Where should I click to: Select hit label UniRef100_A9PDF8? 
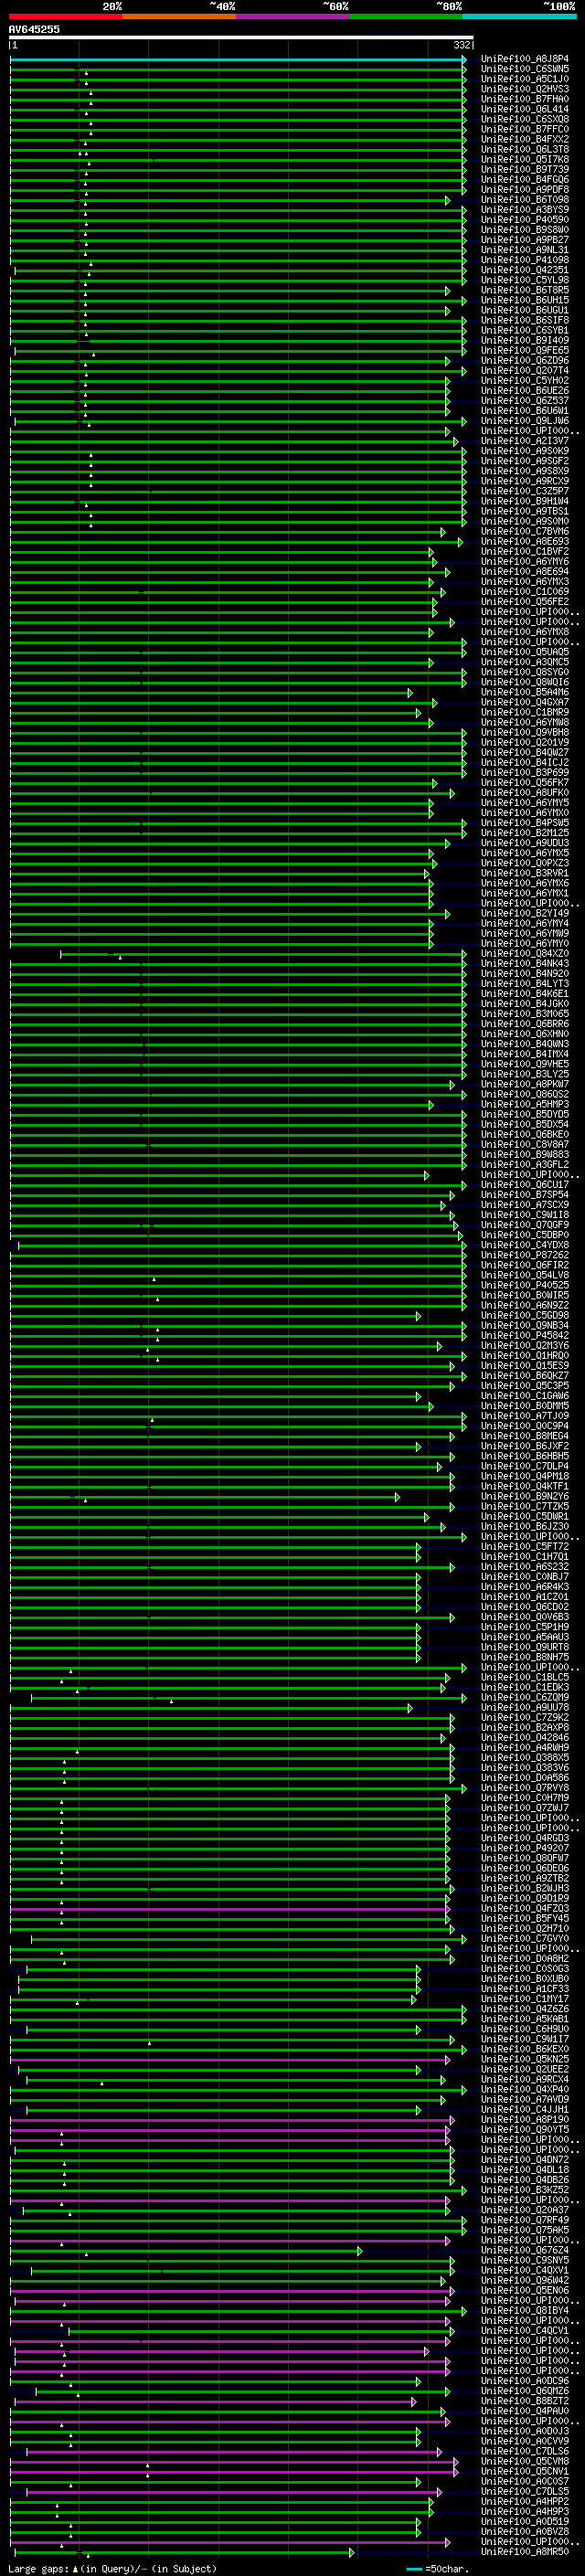click(525, 189)
